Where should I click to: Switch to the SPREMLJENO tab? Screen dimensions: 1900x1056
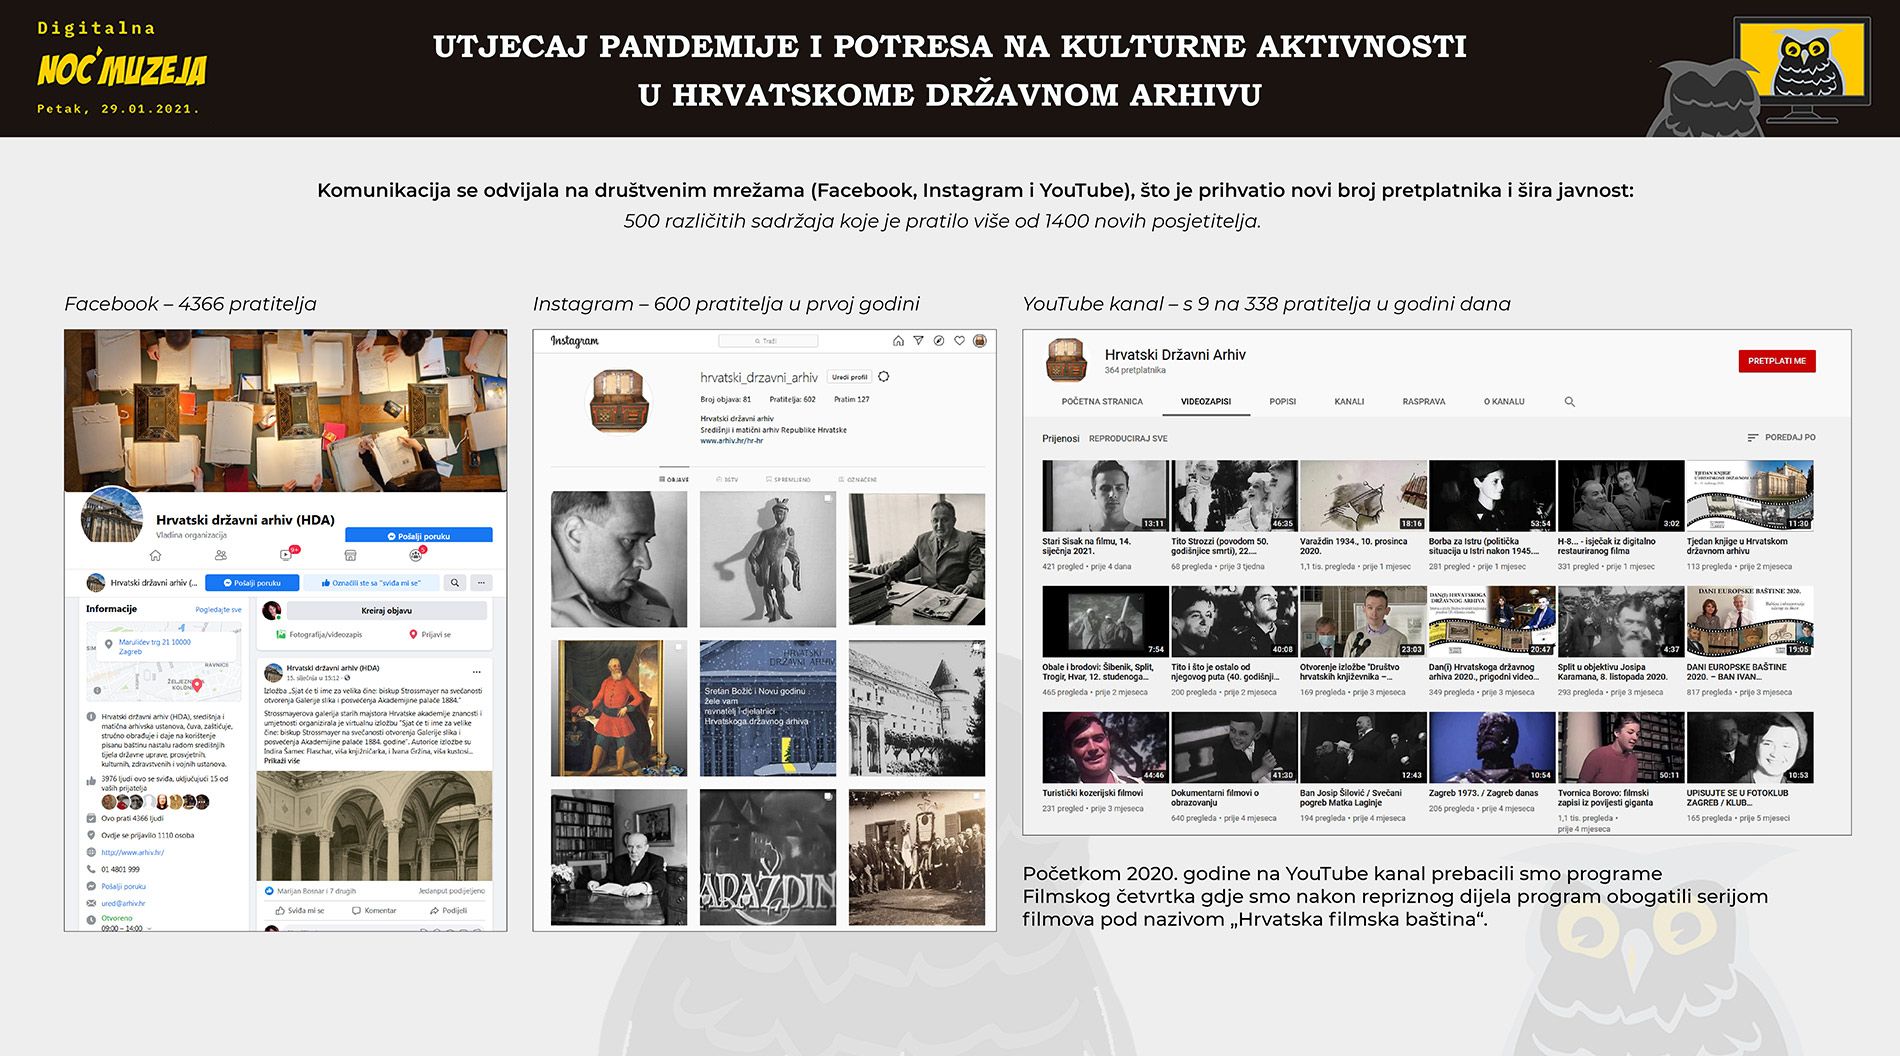pos(788,479)
